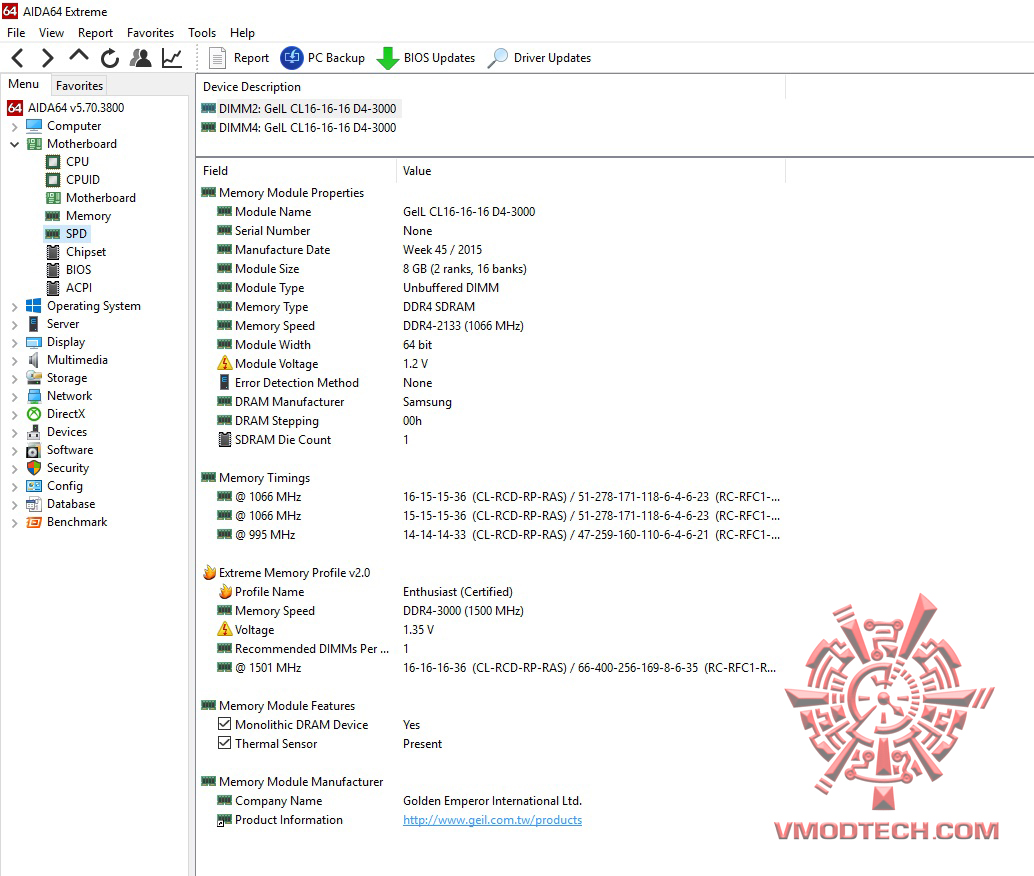Click the Benchmark icon in tree

[x=34, y=522]
